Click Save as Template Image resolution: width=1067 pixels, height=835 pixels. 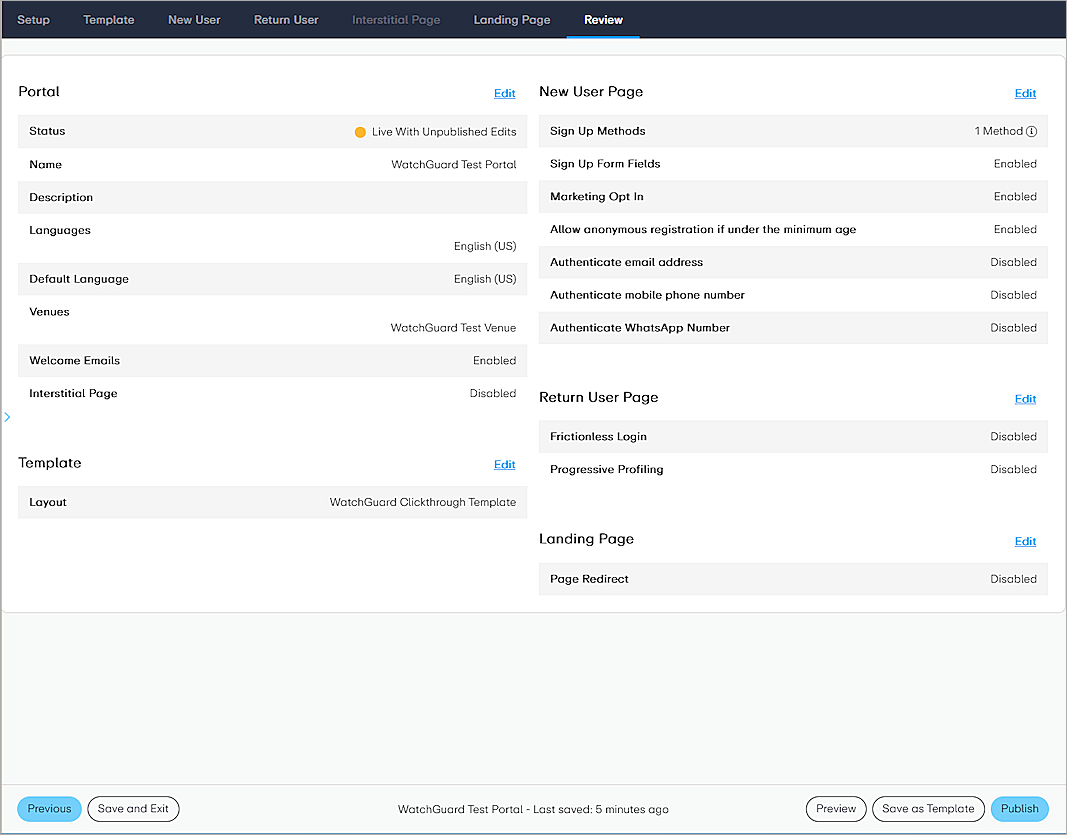pyautogui.click(x=928, y=809)
